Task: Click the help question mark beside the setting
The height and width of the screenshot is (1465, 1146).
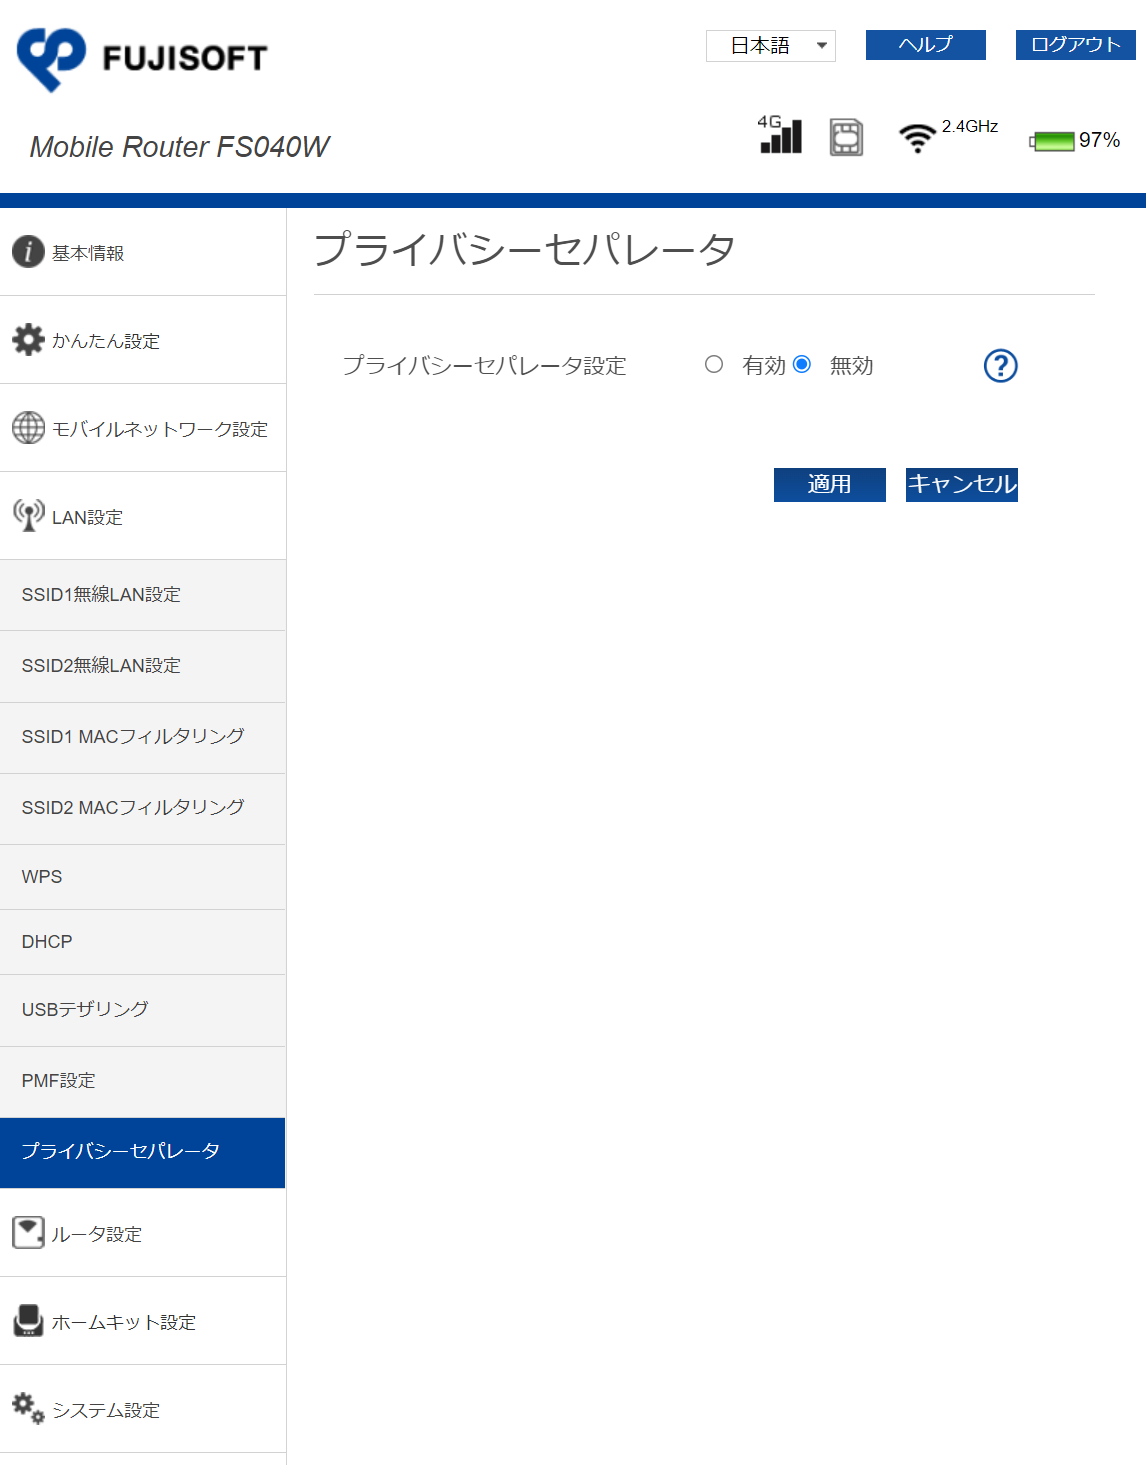Action: 1000,366
